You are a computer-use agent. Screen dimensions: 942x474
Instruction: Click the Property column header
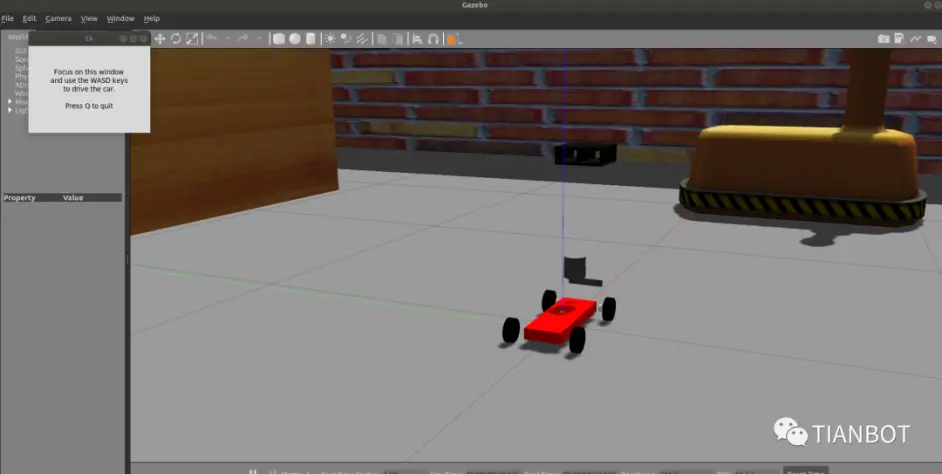pyautogui.click(x=19, y=198)
